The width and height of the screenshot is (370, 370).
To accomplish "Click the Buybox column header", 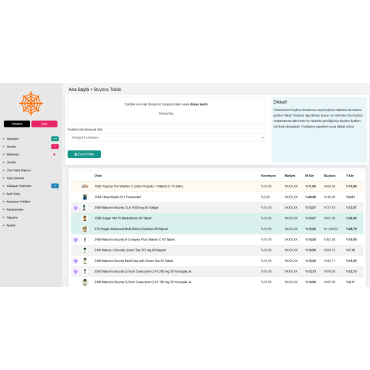I will (x=330, y=176).
